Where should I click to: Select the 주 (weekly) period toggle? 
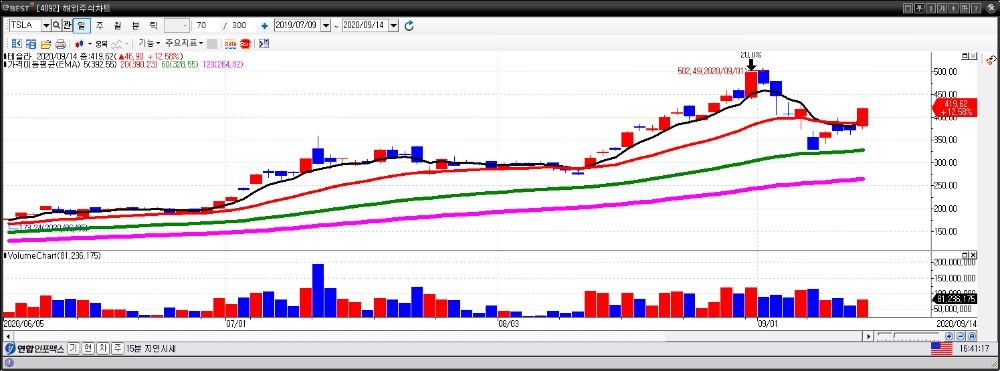[x=99, y=25]
